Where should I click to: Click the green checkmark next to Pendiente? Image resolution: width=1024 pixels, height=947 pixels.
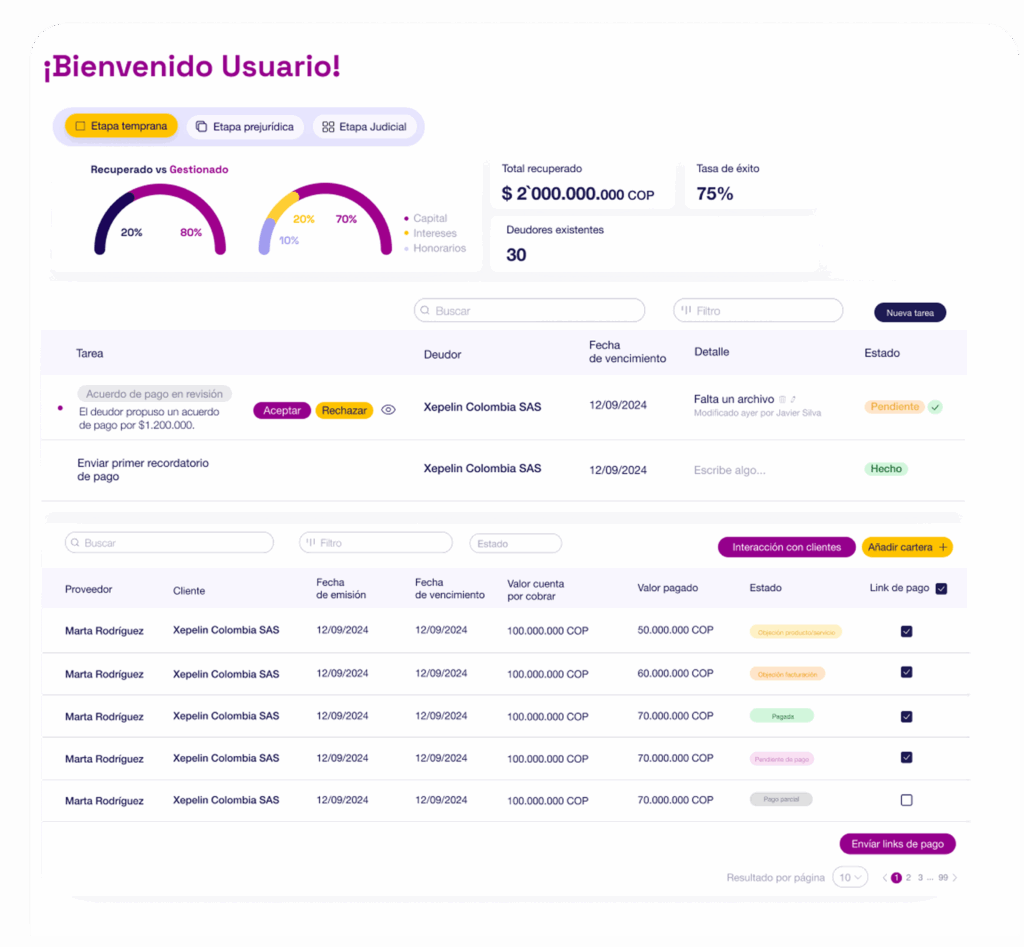click(x=935, y=407)
